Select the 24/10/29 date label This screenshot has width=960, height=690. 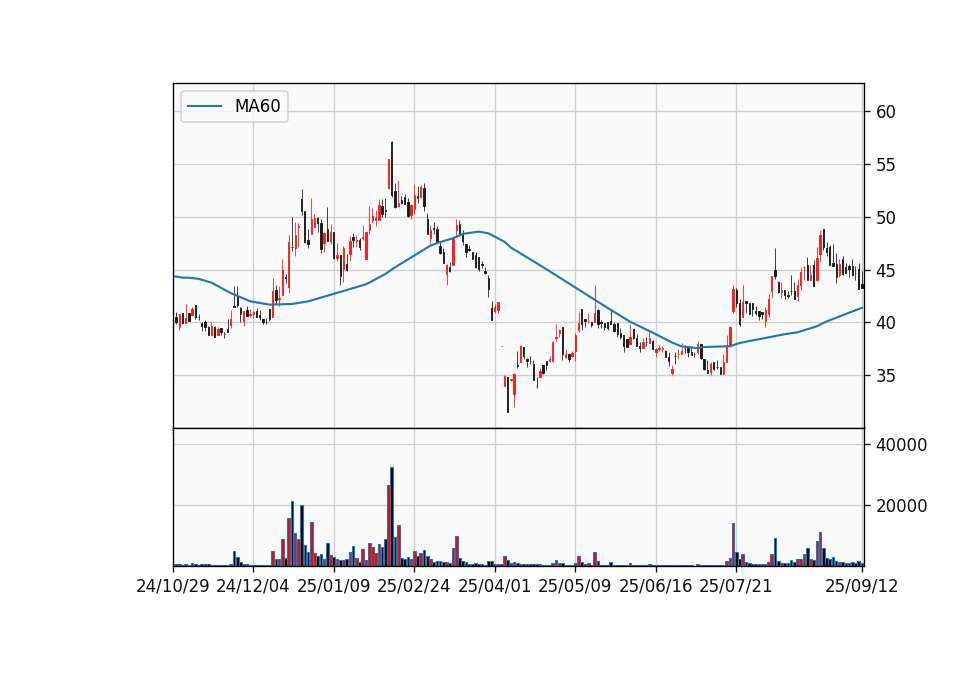tap(173, 586)
